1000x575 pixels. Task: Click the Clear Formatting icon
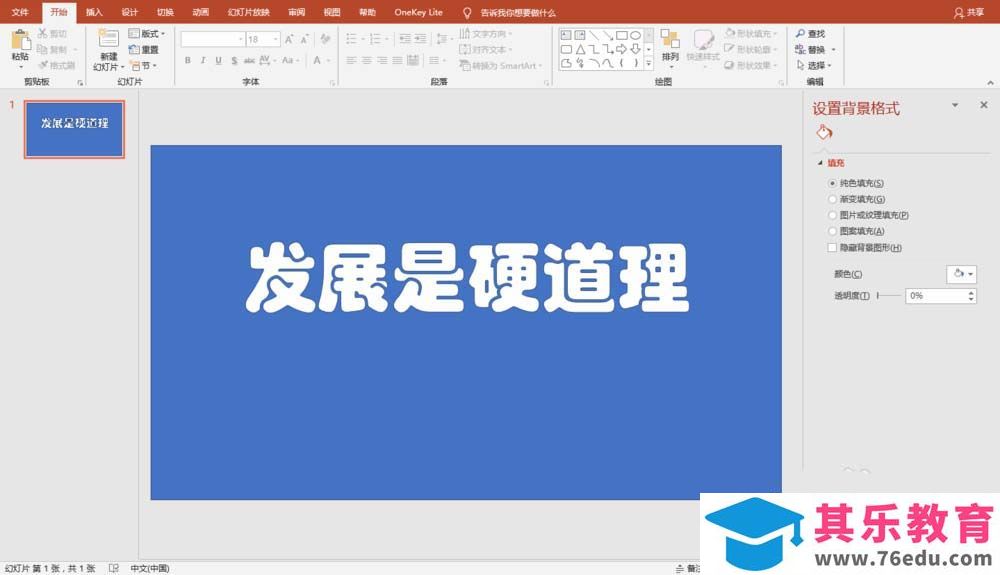[x=325, y=40]
